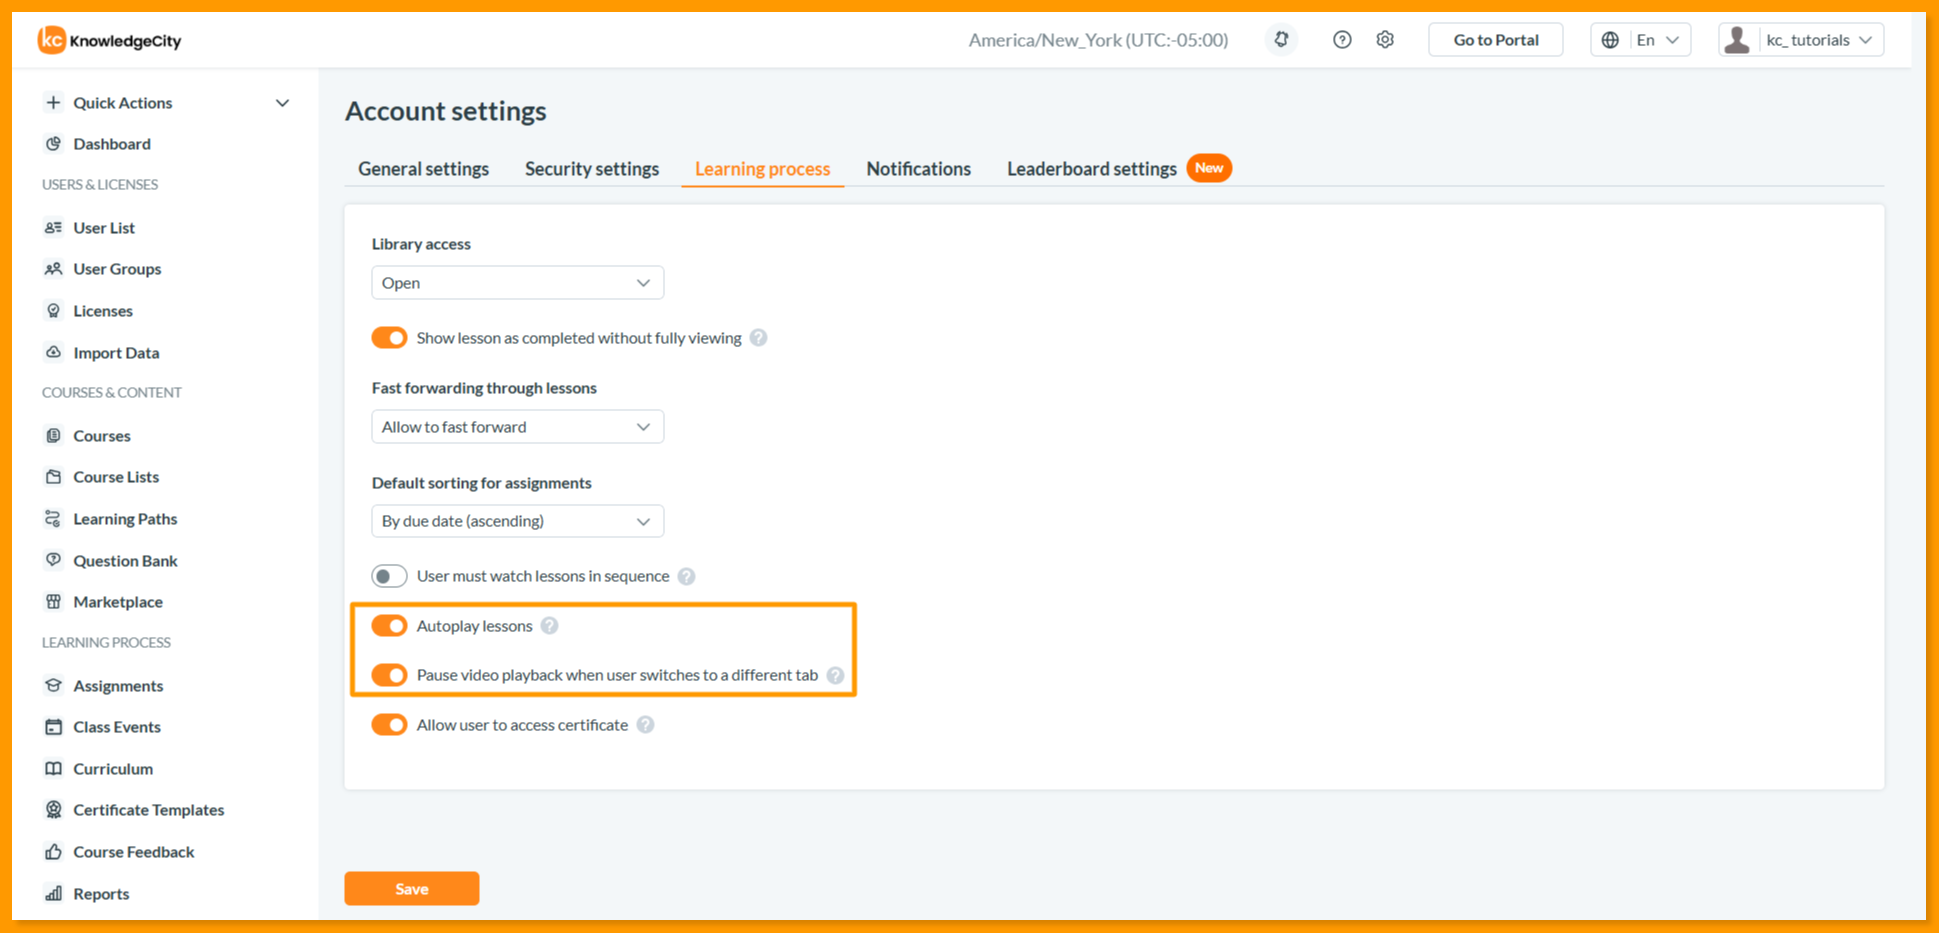Open Learning Paths in sidebar
This screenshot has height=933, width=1939.
[125, 518]
